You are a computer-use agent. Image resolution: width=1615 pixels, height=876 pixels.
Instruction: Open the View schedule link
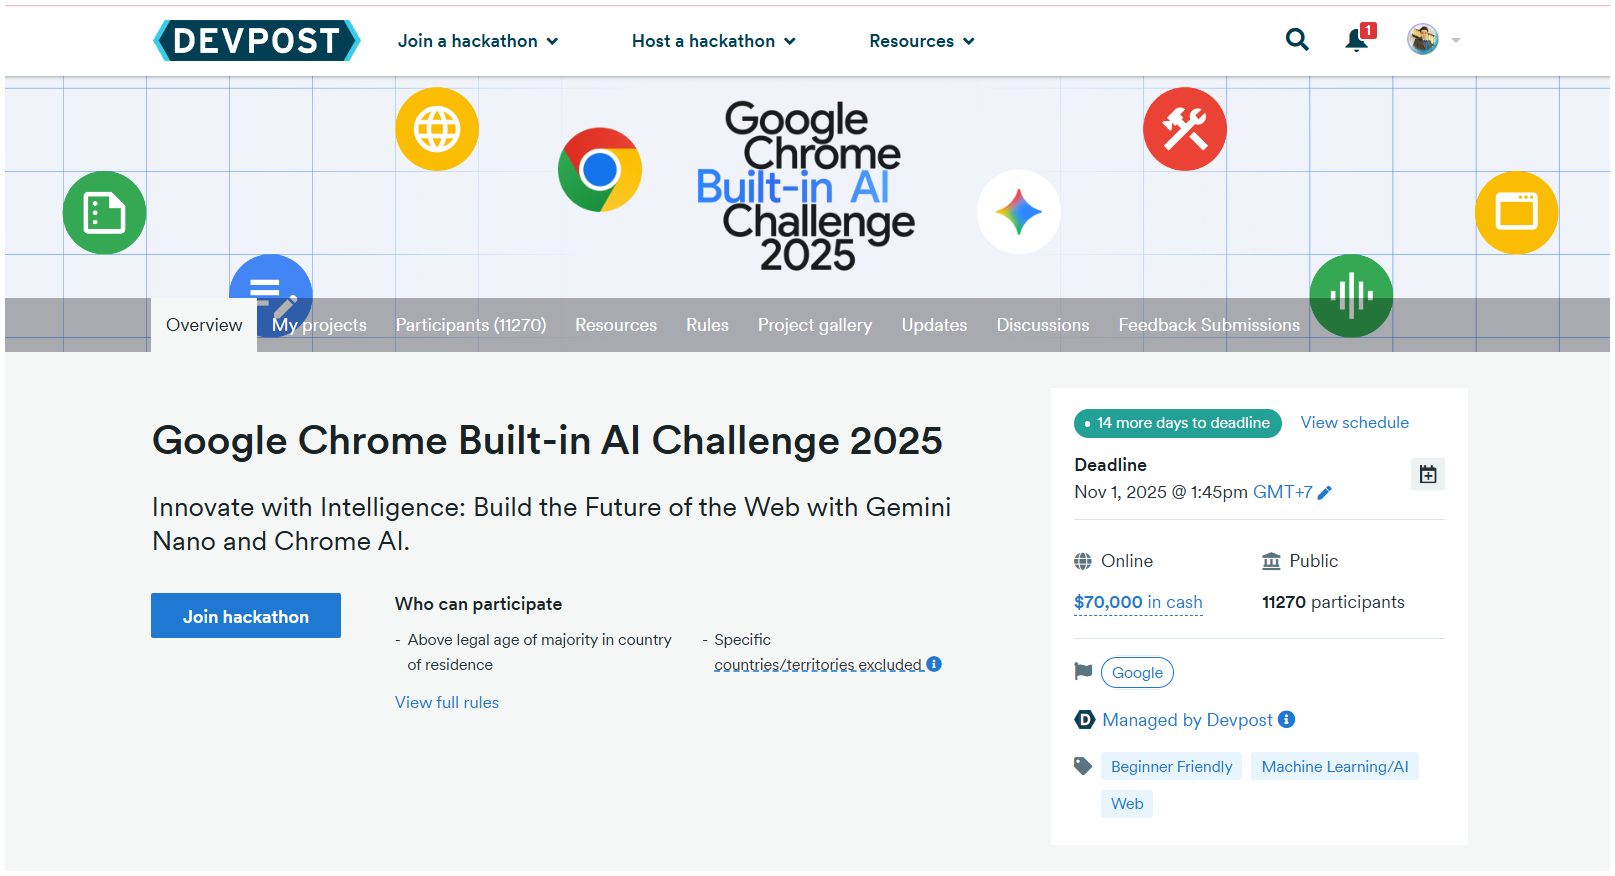(x=1354, y=423)
